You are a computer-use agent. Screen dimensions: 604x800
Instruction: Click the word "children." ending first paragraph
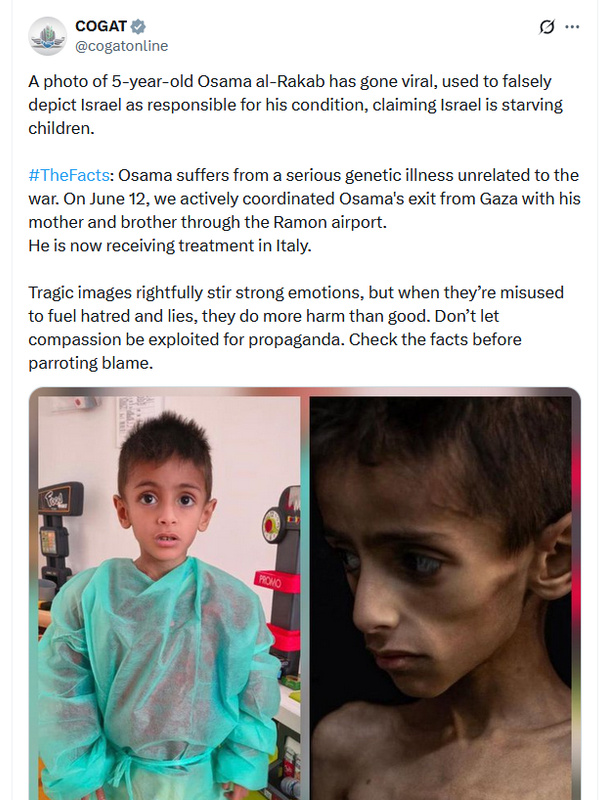[61, 128]
